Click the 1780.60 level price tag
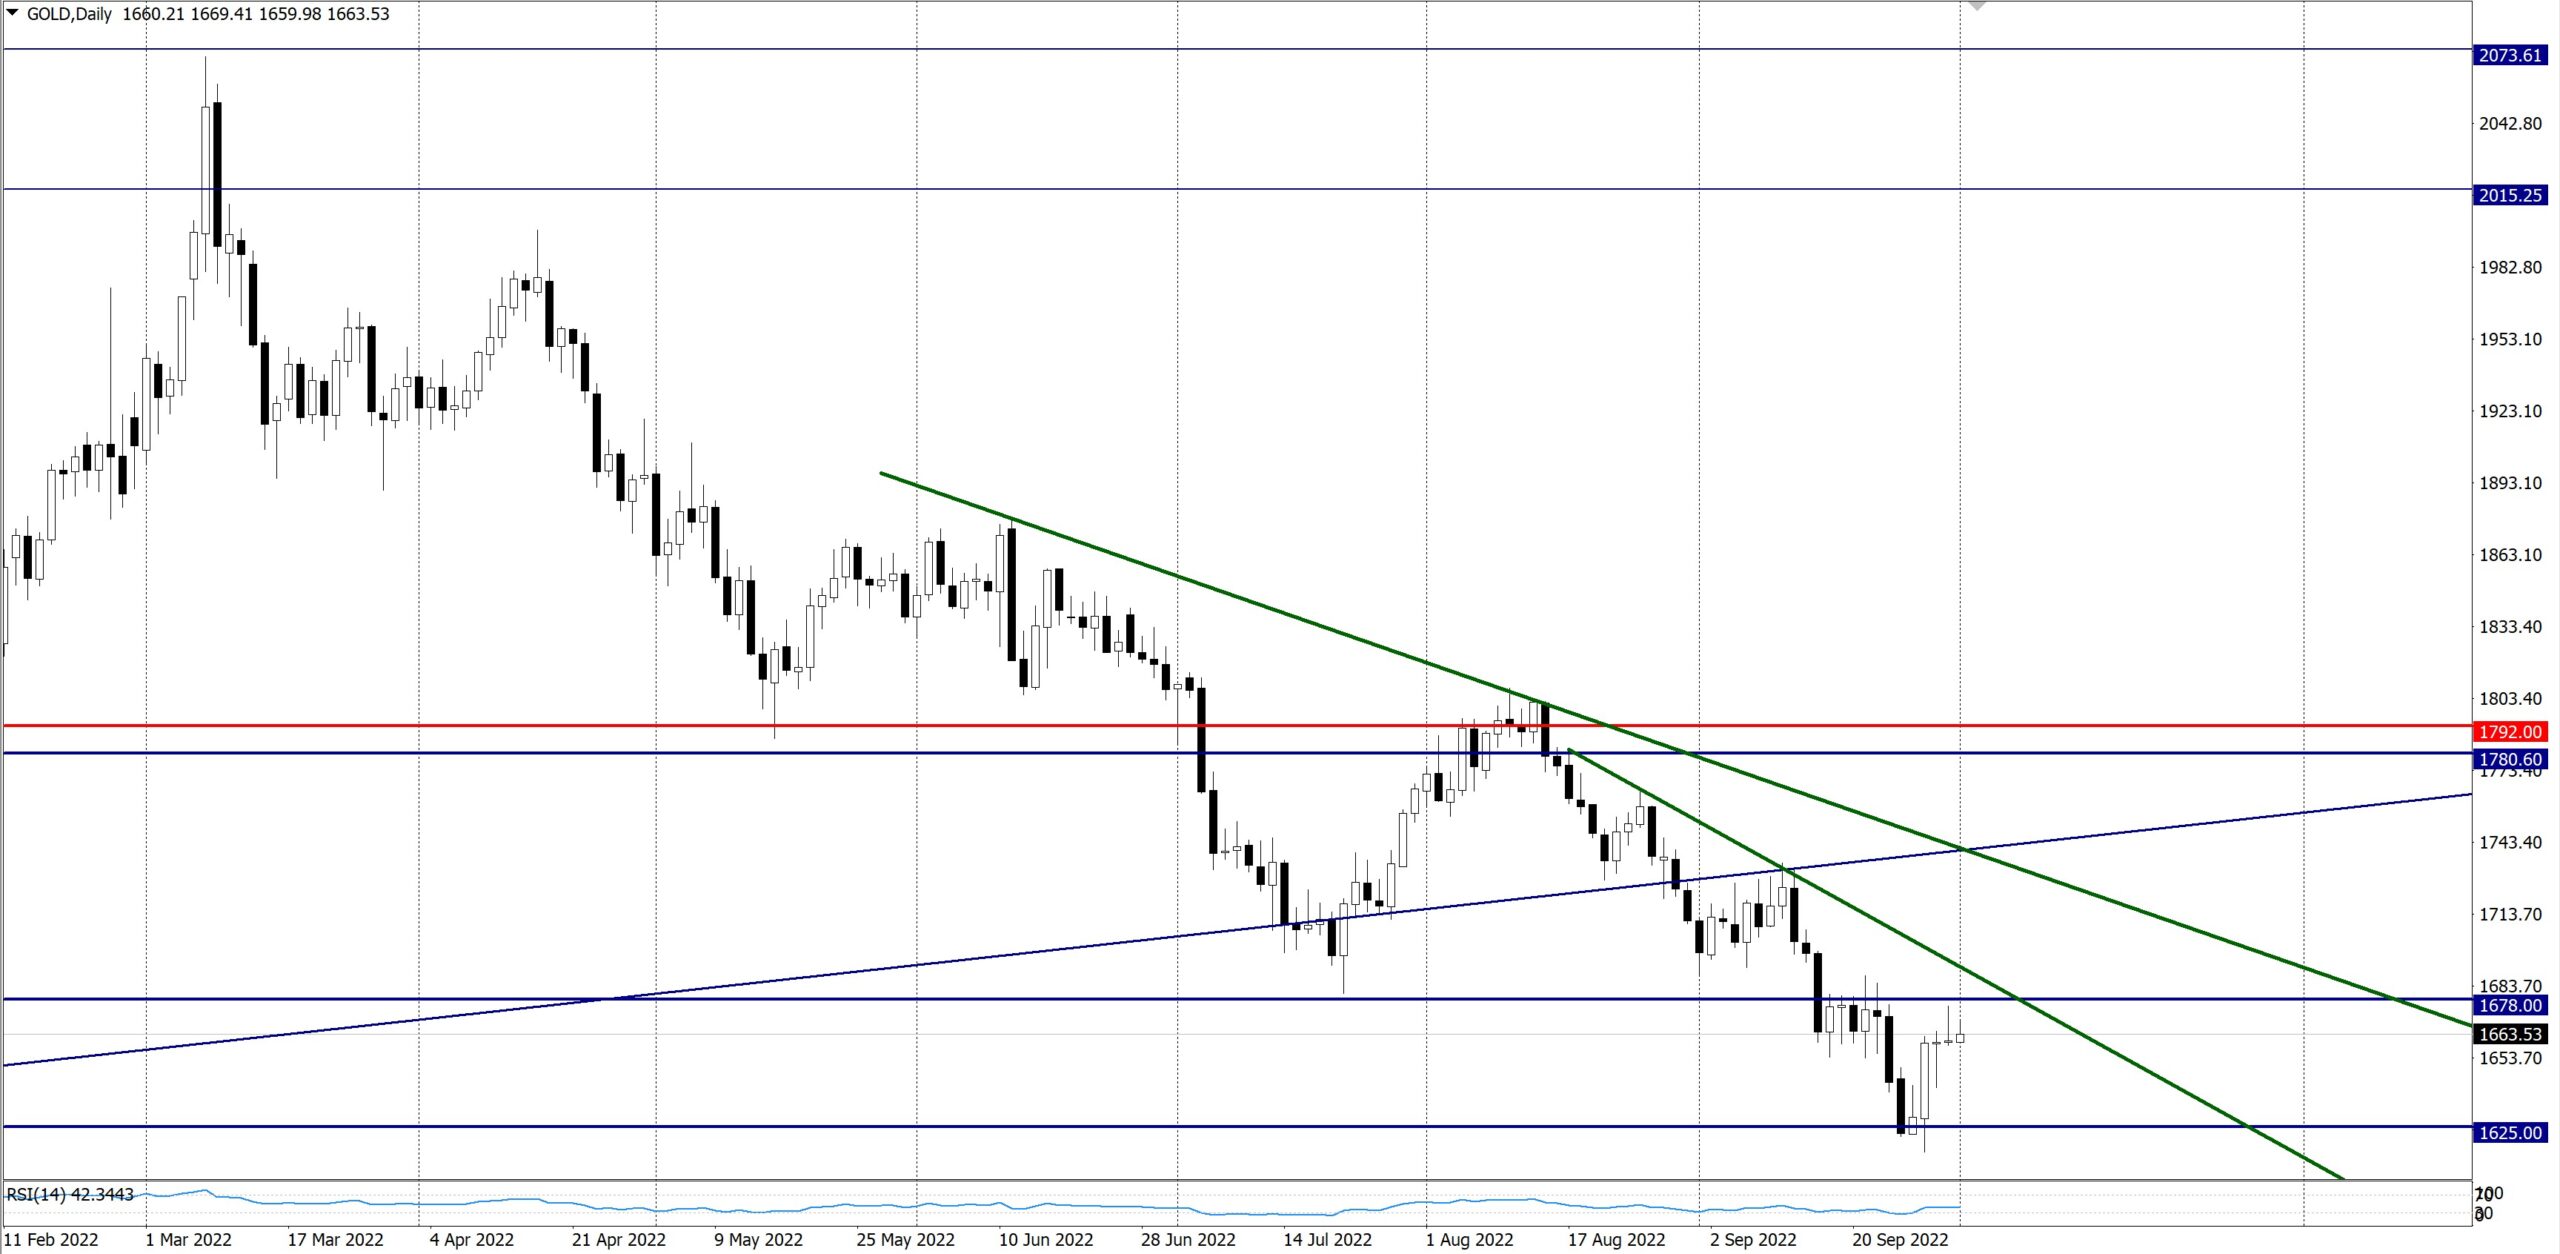The height and width of the screenshot is (1254, 2560). pyautogui.click(x=2510, y=759)
